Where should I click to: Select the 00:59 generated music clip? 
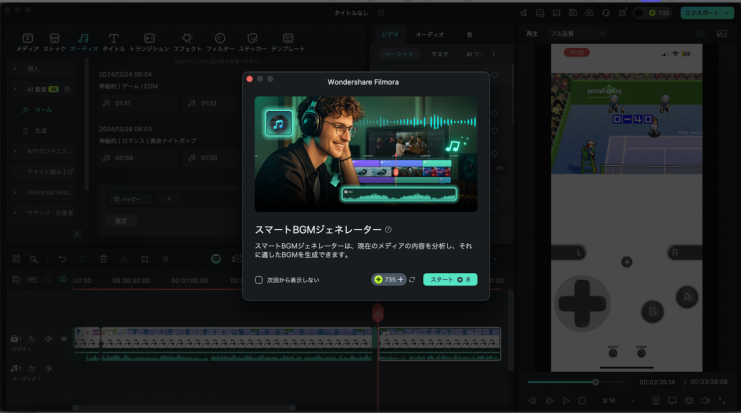coord(138,158)
